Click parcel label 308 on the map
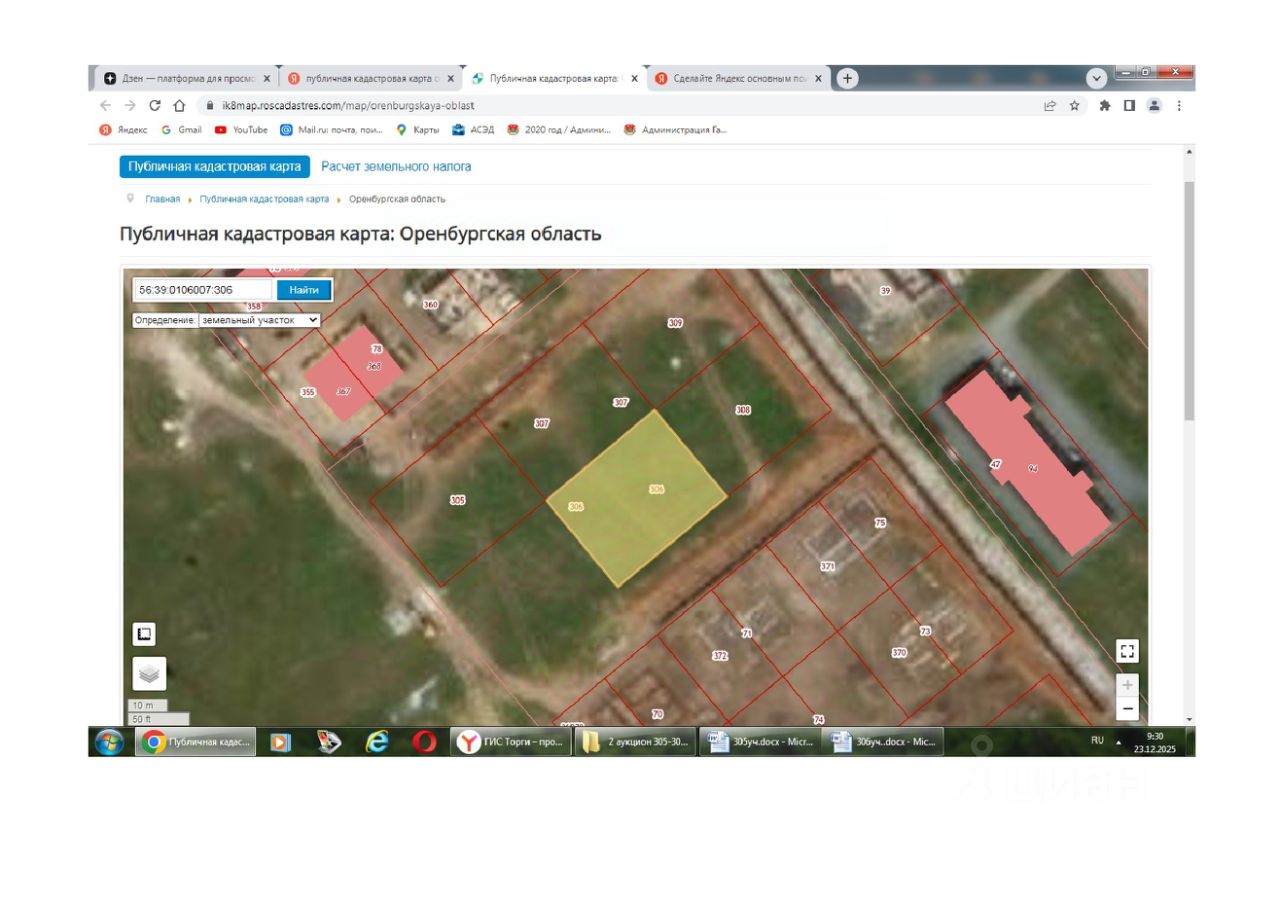The height and width of the screenshot is (905, 1280). coord(743,410)
